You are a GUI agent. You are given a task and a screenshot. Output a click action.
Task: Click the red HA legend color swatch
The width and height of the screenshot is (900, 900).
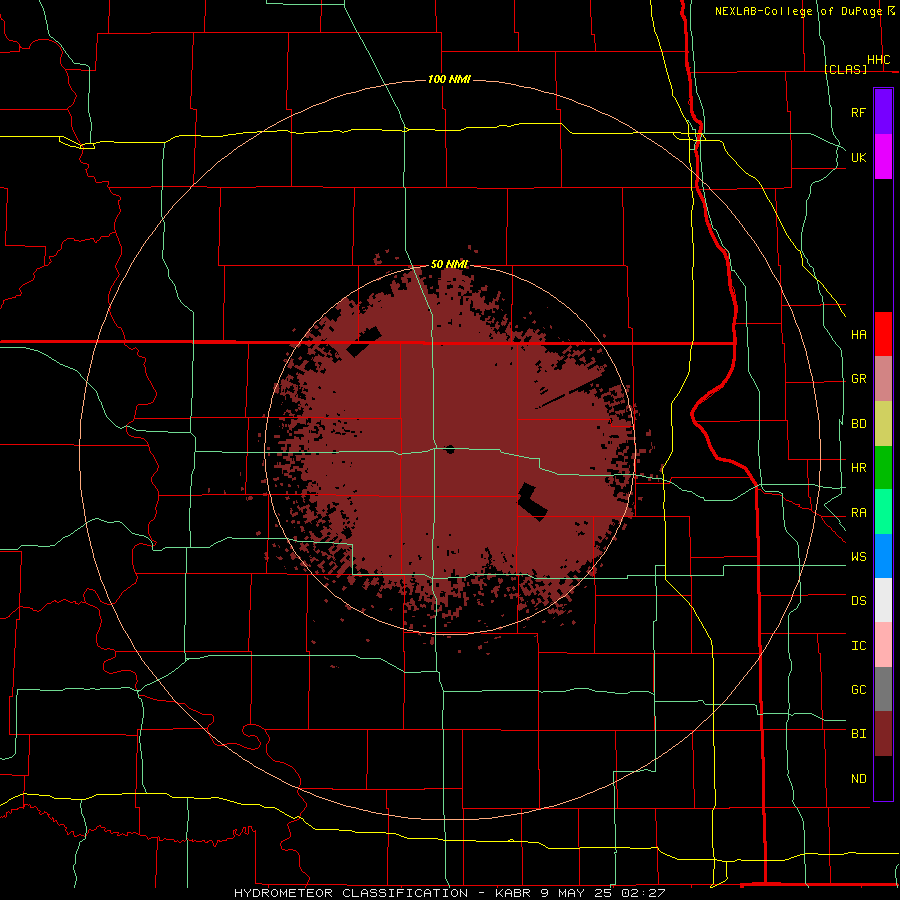point(883,334)
